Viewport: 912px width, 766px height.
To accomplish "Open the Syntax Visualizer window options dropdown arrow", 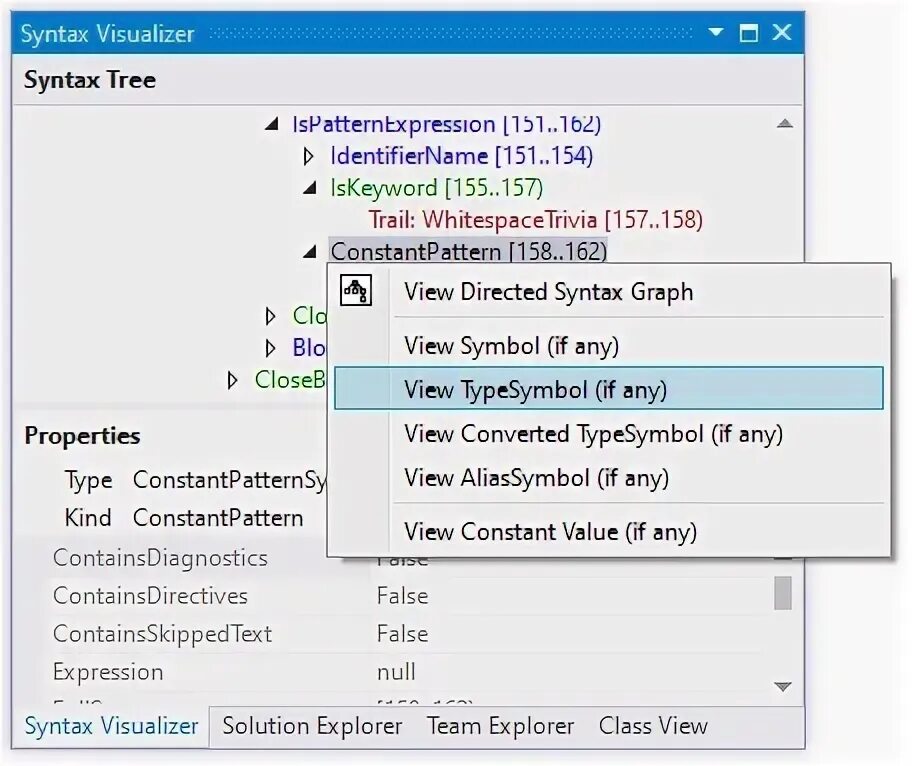I will [x=716, y=32].
